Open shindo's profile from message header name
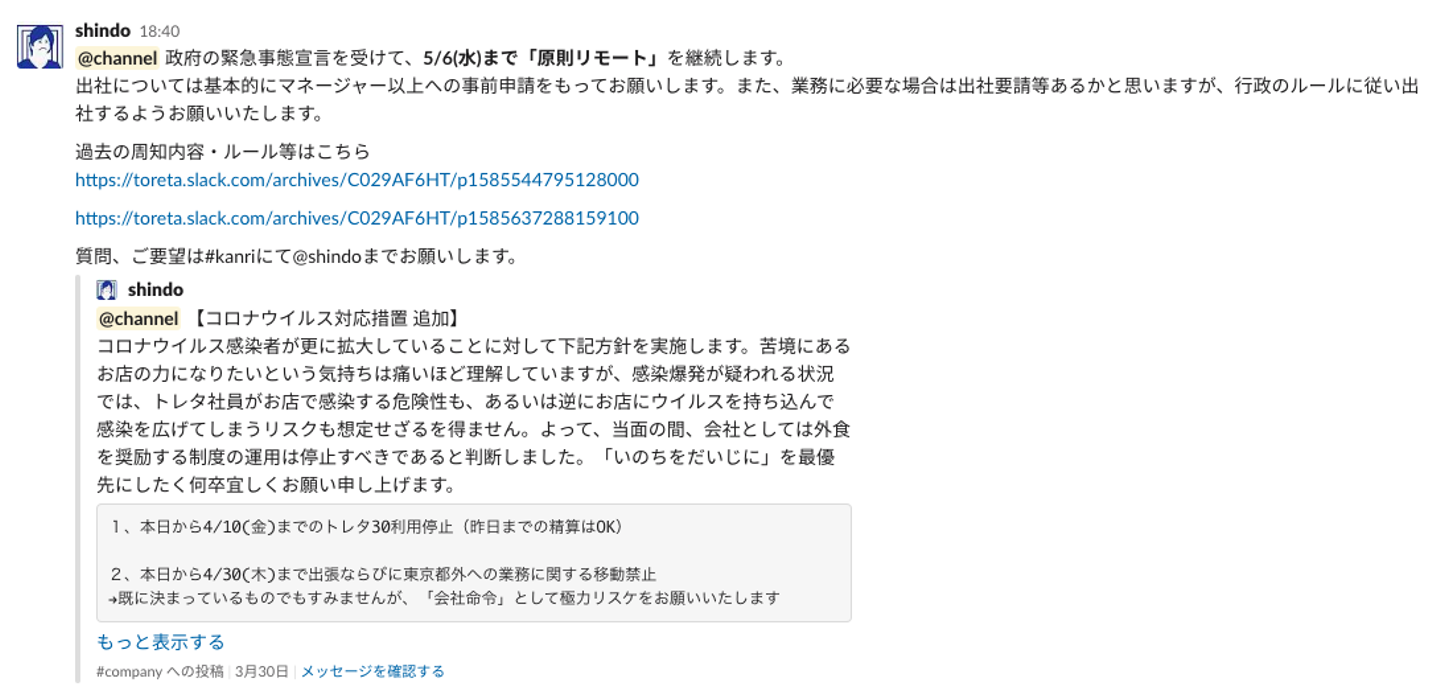The height and width of the screenshot is (690, 1440). [102, 31]
